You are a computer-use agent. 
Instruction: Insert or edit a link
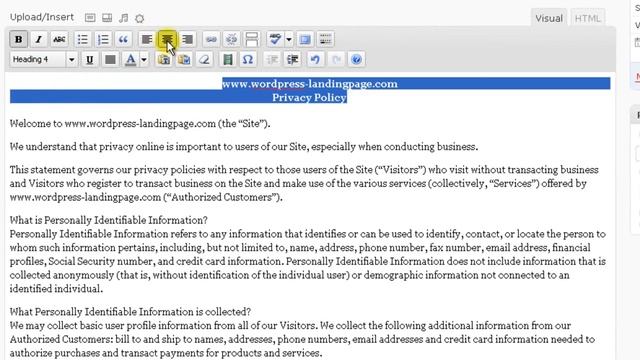pyautogui.click(x=211, y=40)
